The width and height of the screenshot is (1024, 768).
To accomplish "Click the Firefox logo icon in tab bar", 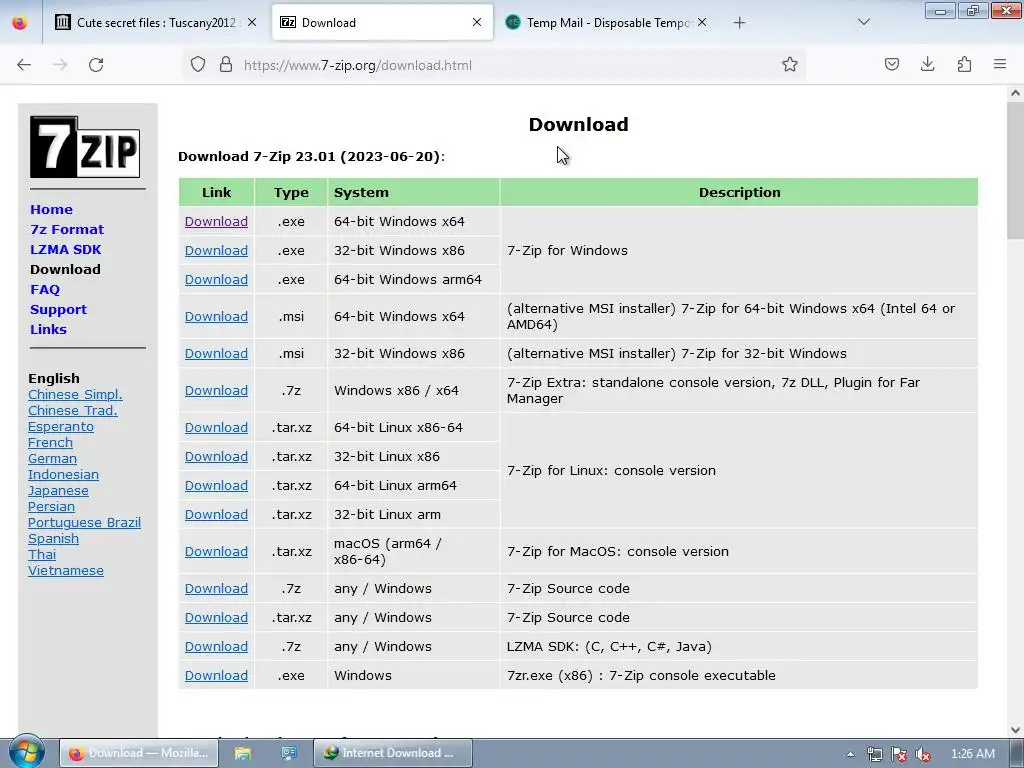I will 20,22.
